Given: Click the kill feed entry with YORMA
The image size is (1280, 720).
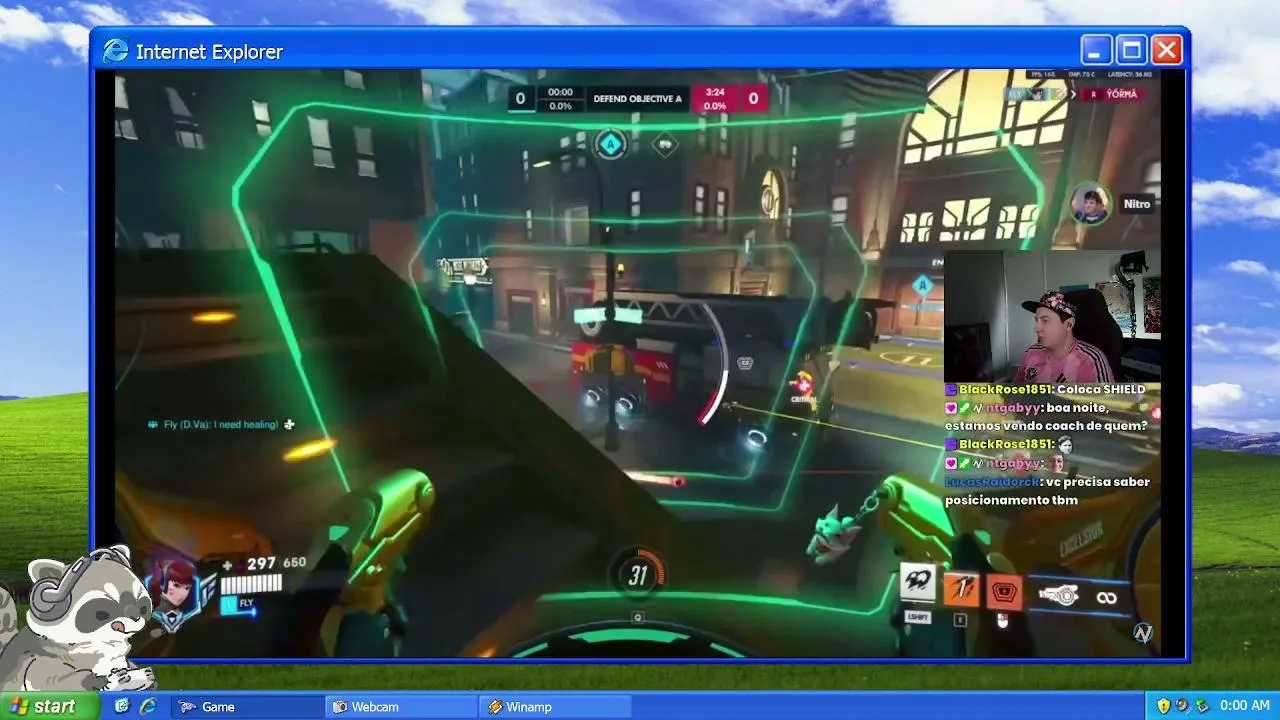Looking at the screenshot, I should 1072,94.
